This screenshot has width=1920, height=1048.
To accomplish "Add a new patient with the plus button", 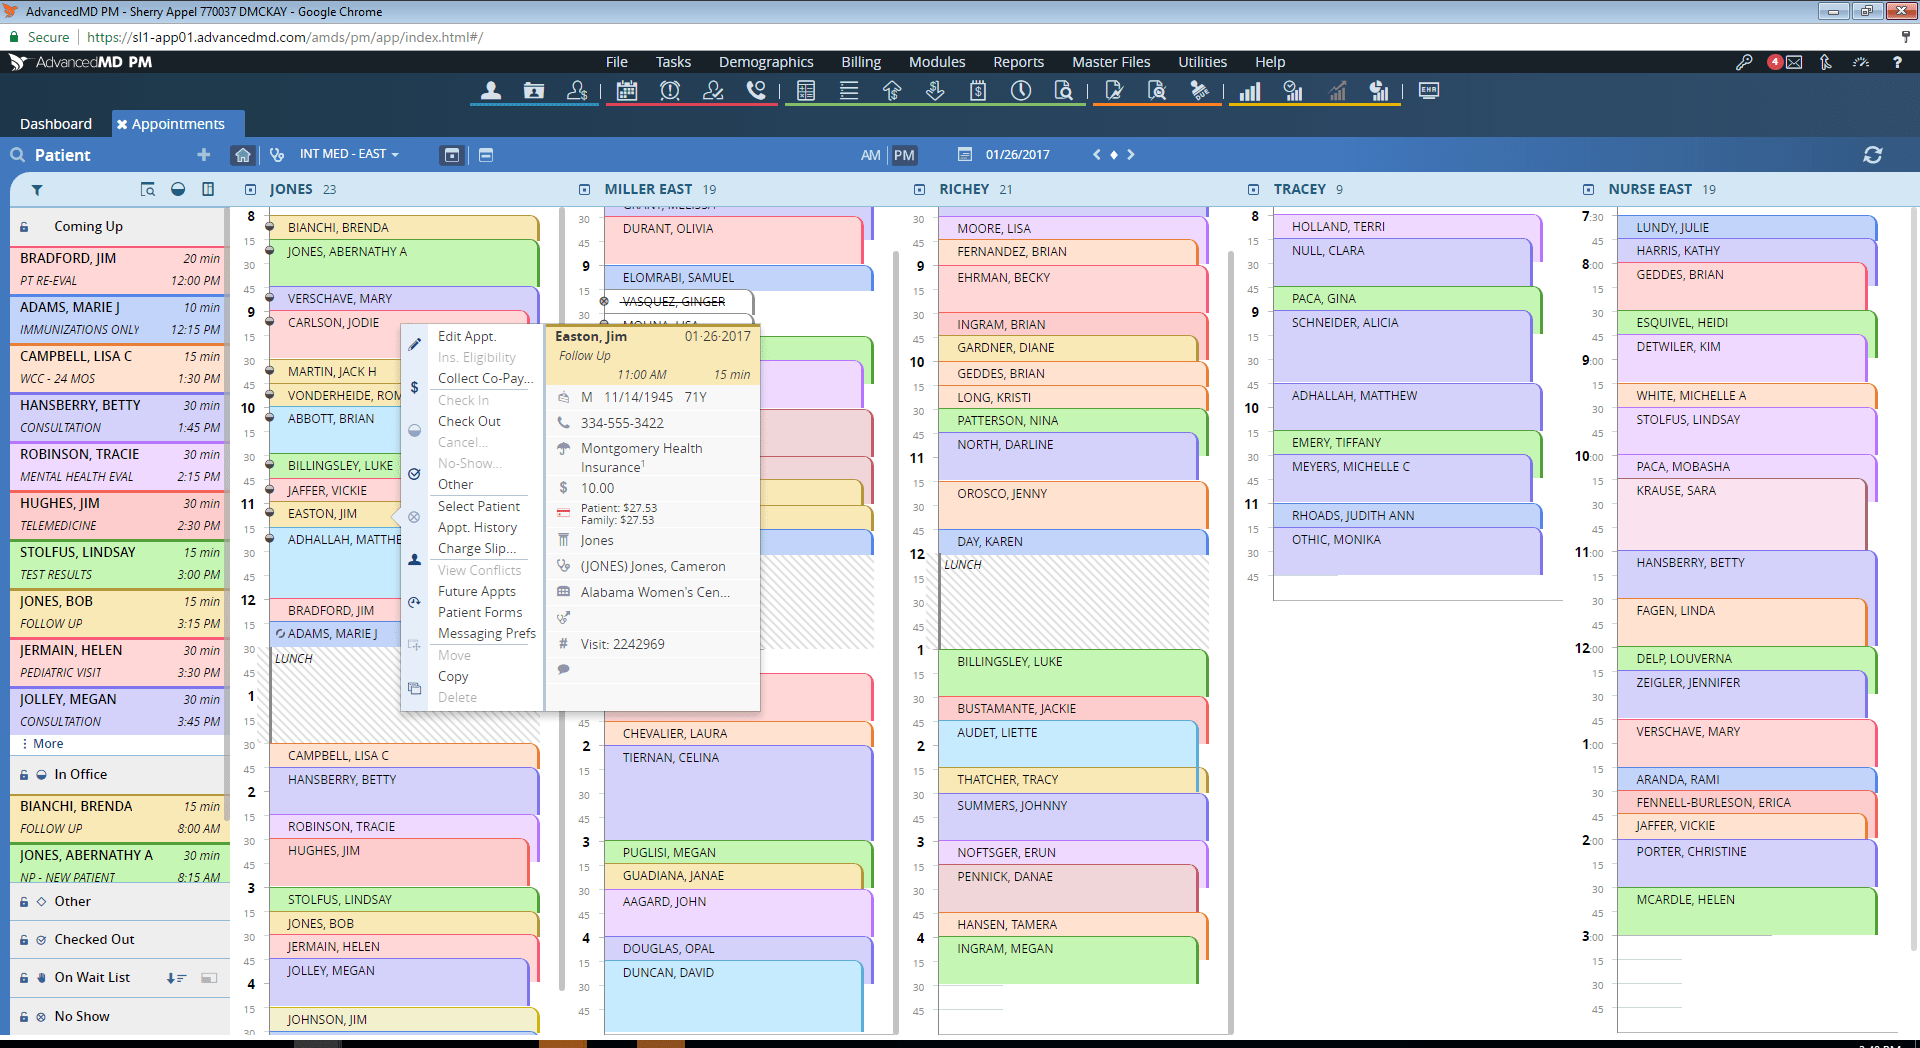I will [203, 155].
